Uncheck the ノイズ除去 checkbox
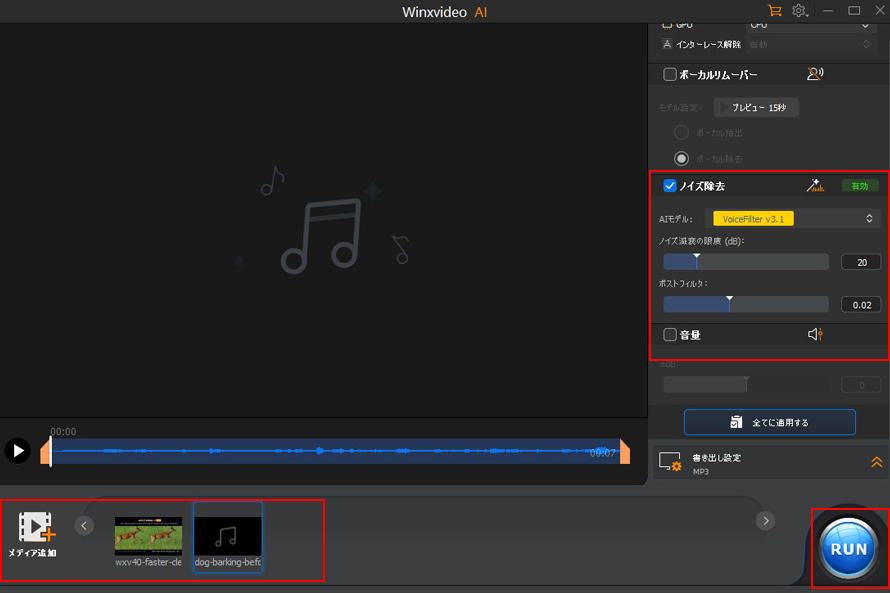Viewport: 890px width, 593px height. click(670, 186)
